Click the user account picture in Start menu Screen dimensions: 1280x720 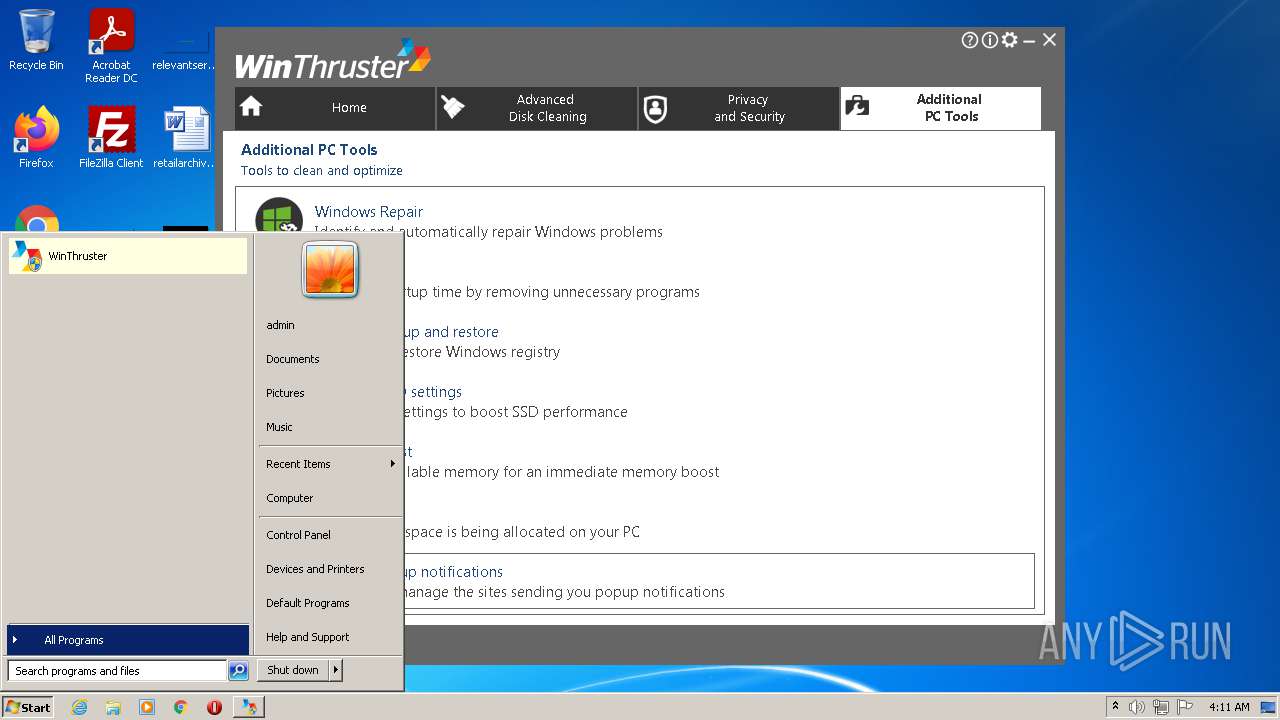pyautogui.click(x=330, y=270)
